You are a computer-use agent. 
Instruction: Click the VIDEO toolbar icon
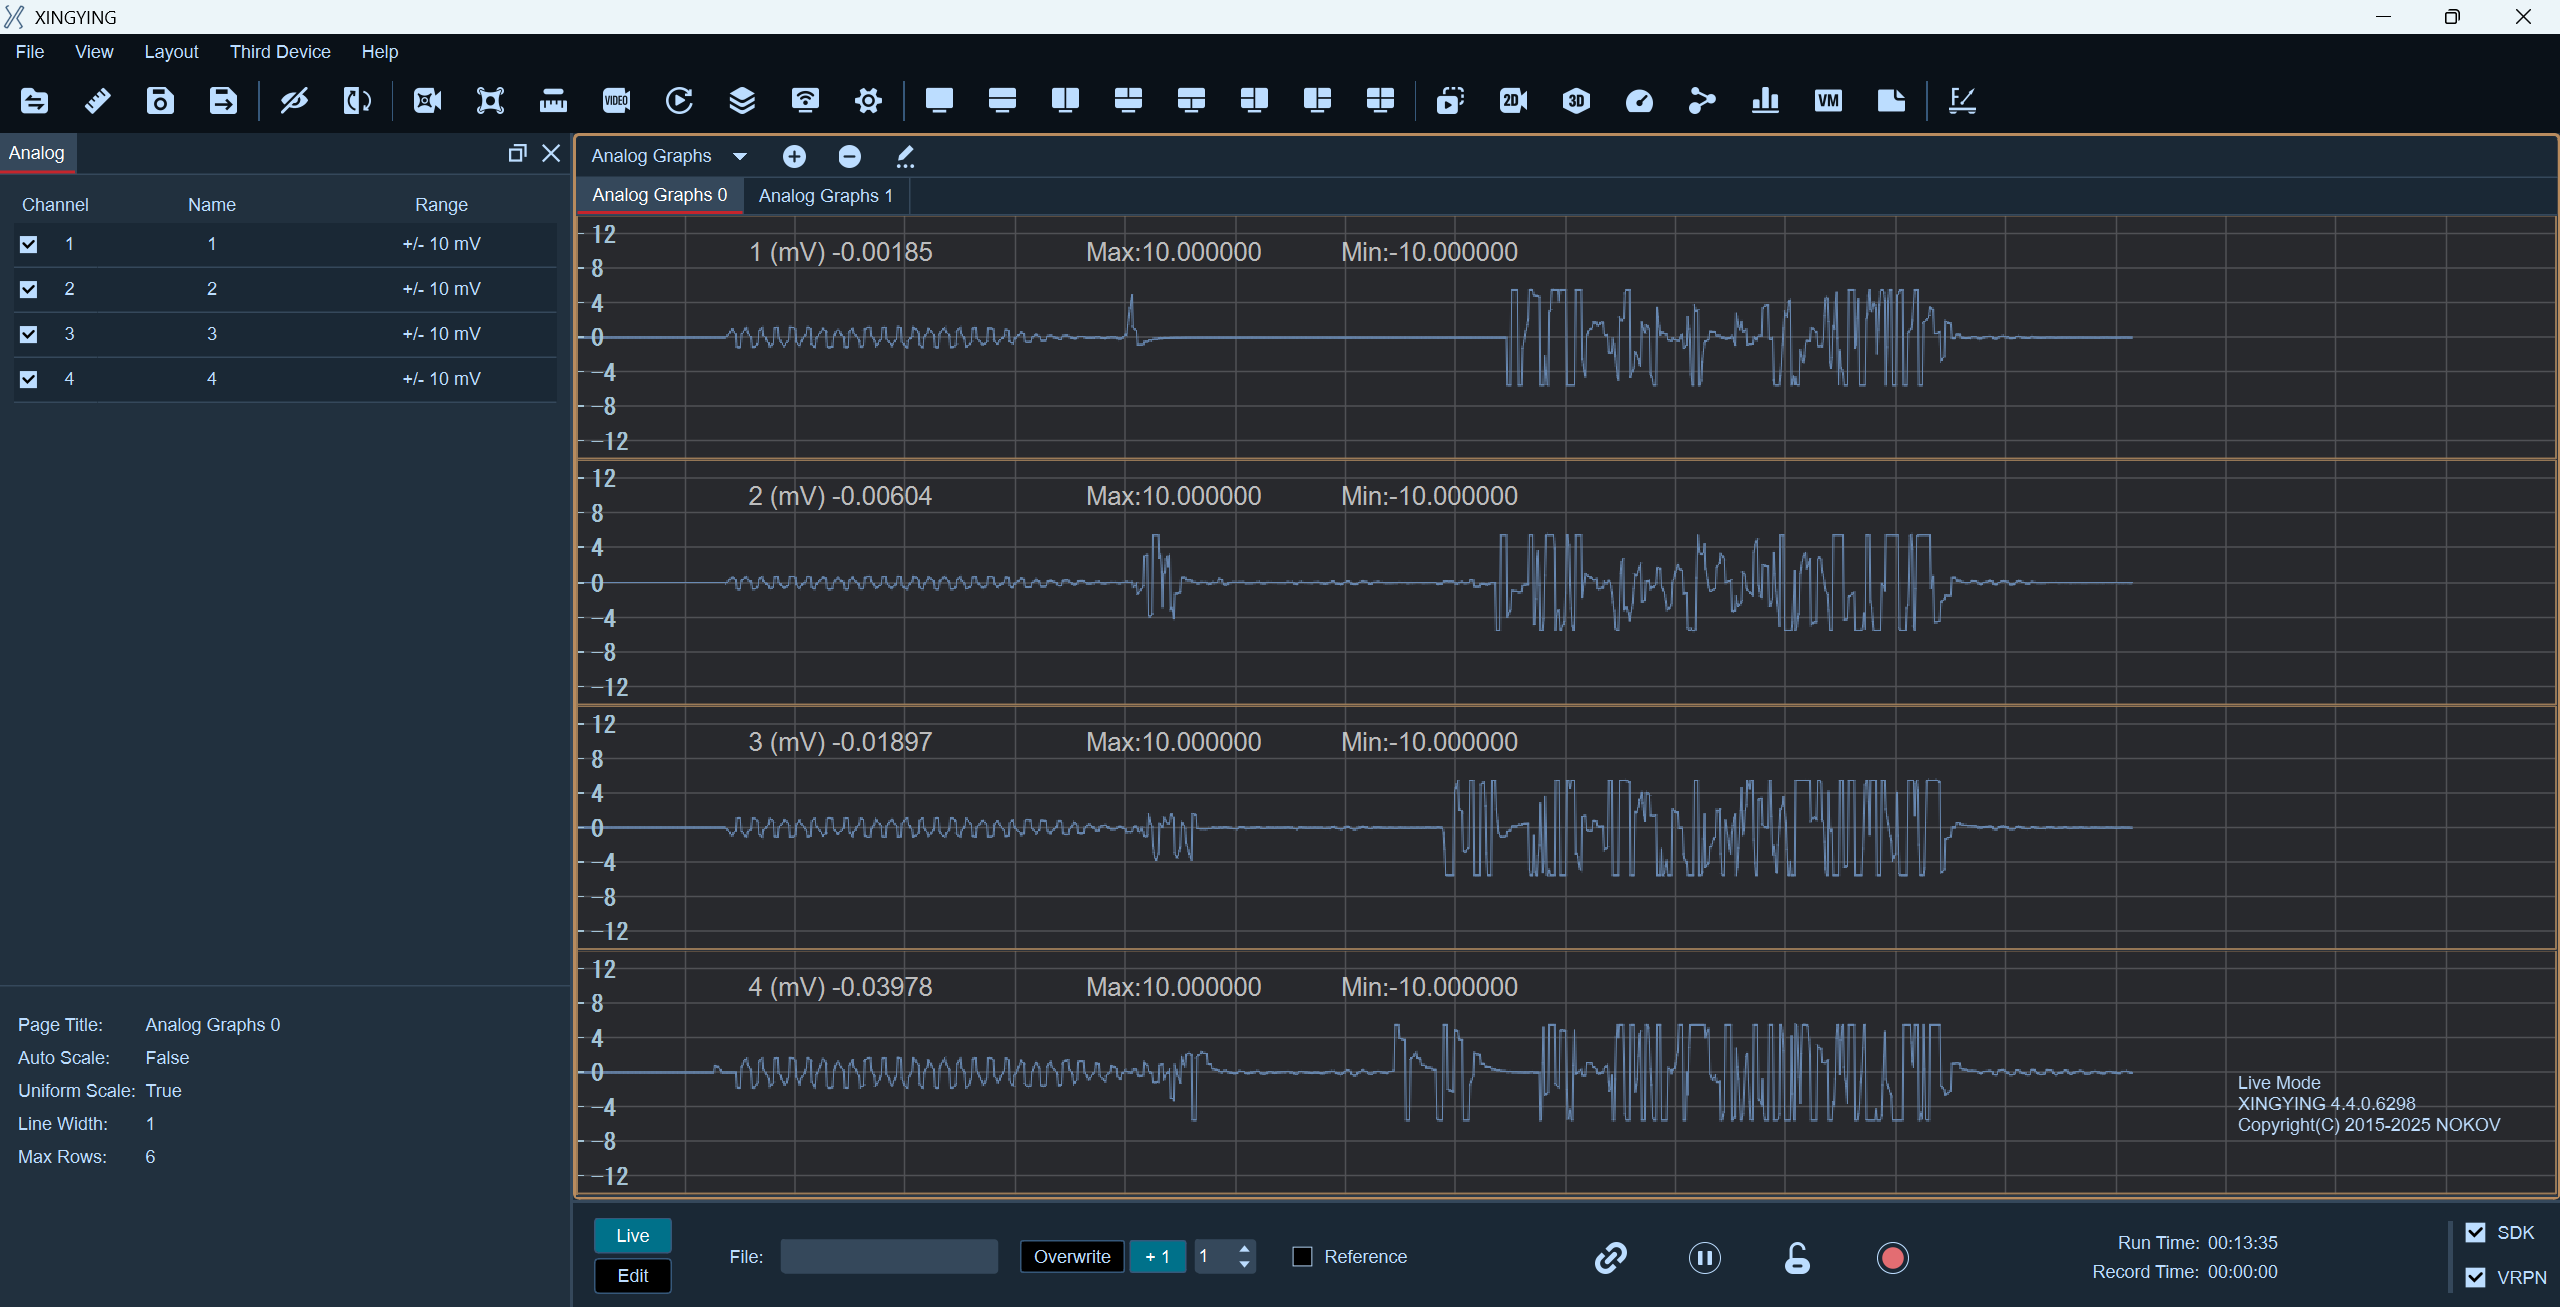pyautogui.click(x=616, y=100)
